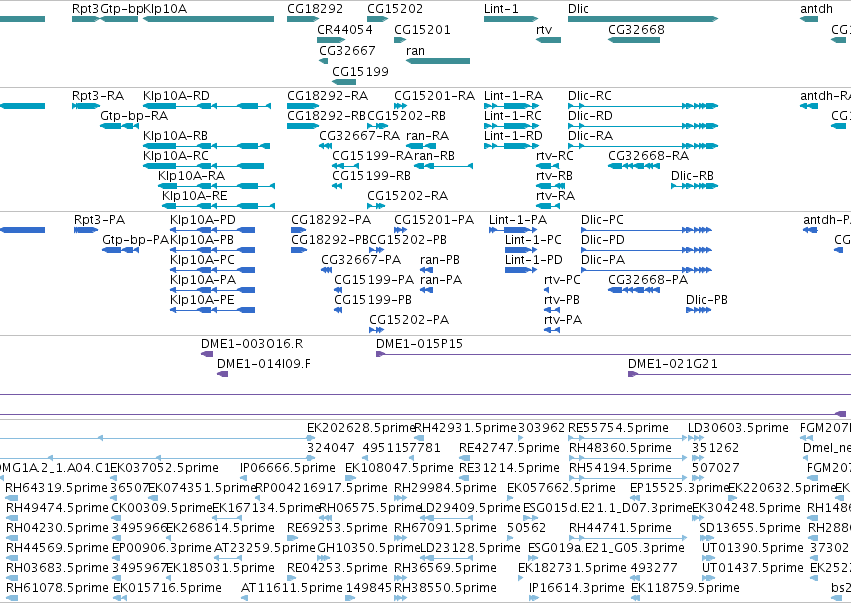The height and width of the screenshot is (603, 851).
Task: Select protein ran-PB label
Action: coord(440,260)
